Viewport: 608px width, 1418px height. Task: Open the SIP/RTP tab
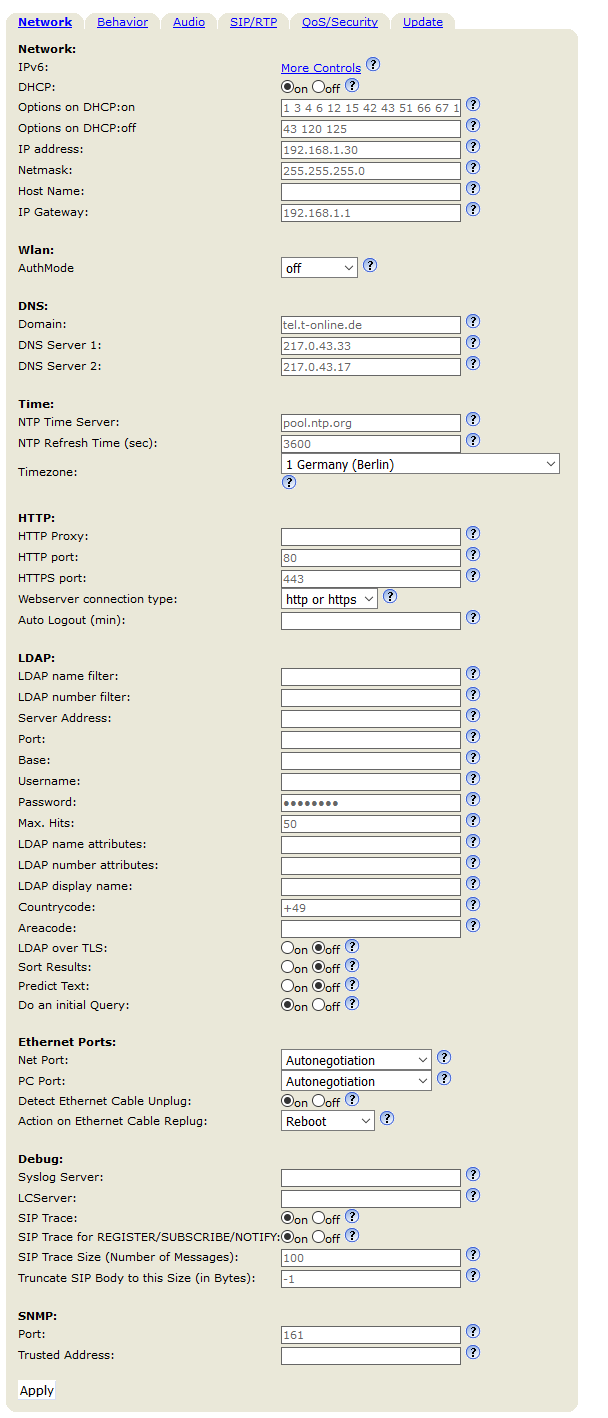(x=253, y=22)
